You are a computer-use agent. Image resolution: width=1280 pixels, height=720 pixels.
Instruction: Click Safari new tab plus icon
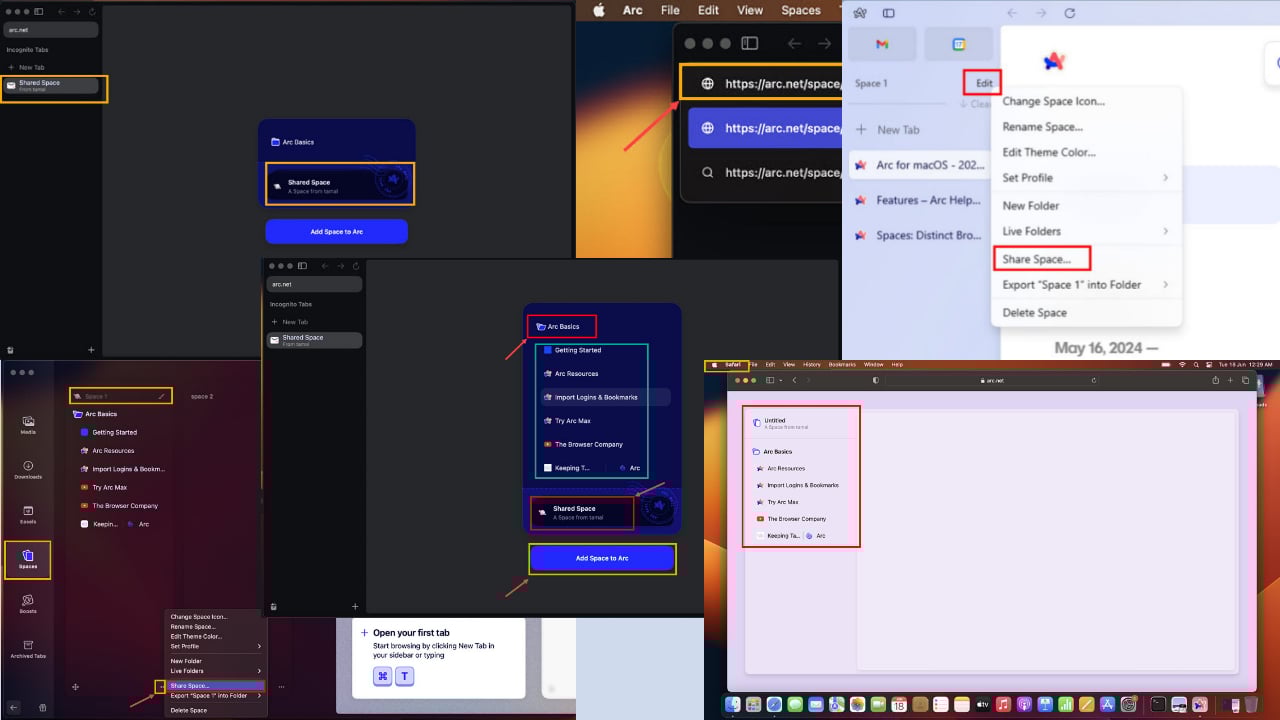(1230, 380)
